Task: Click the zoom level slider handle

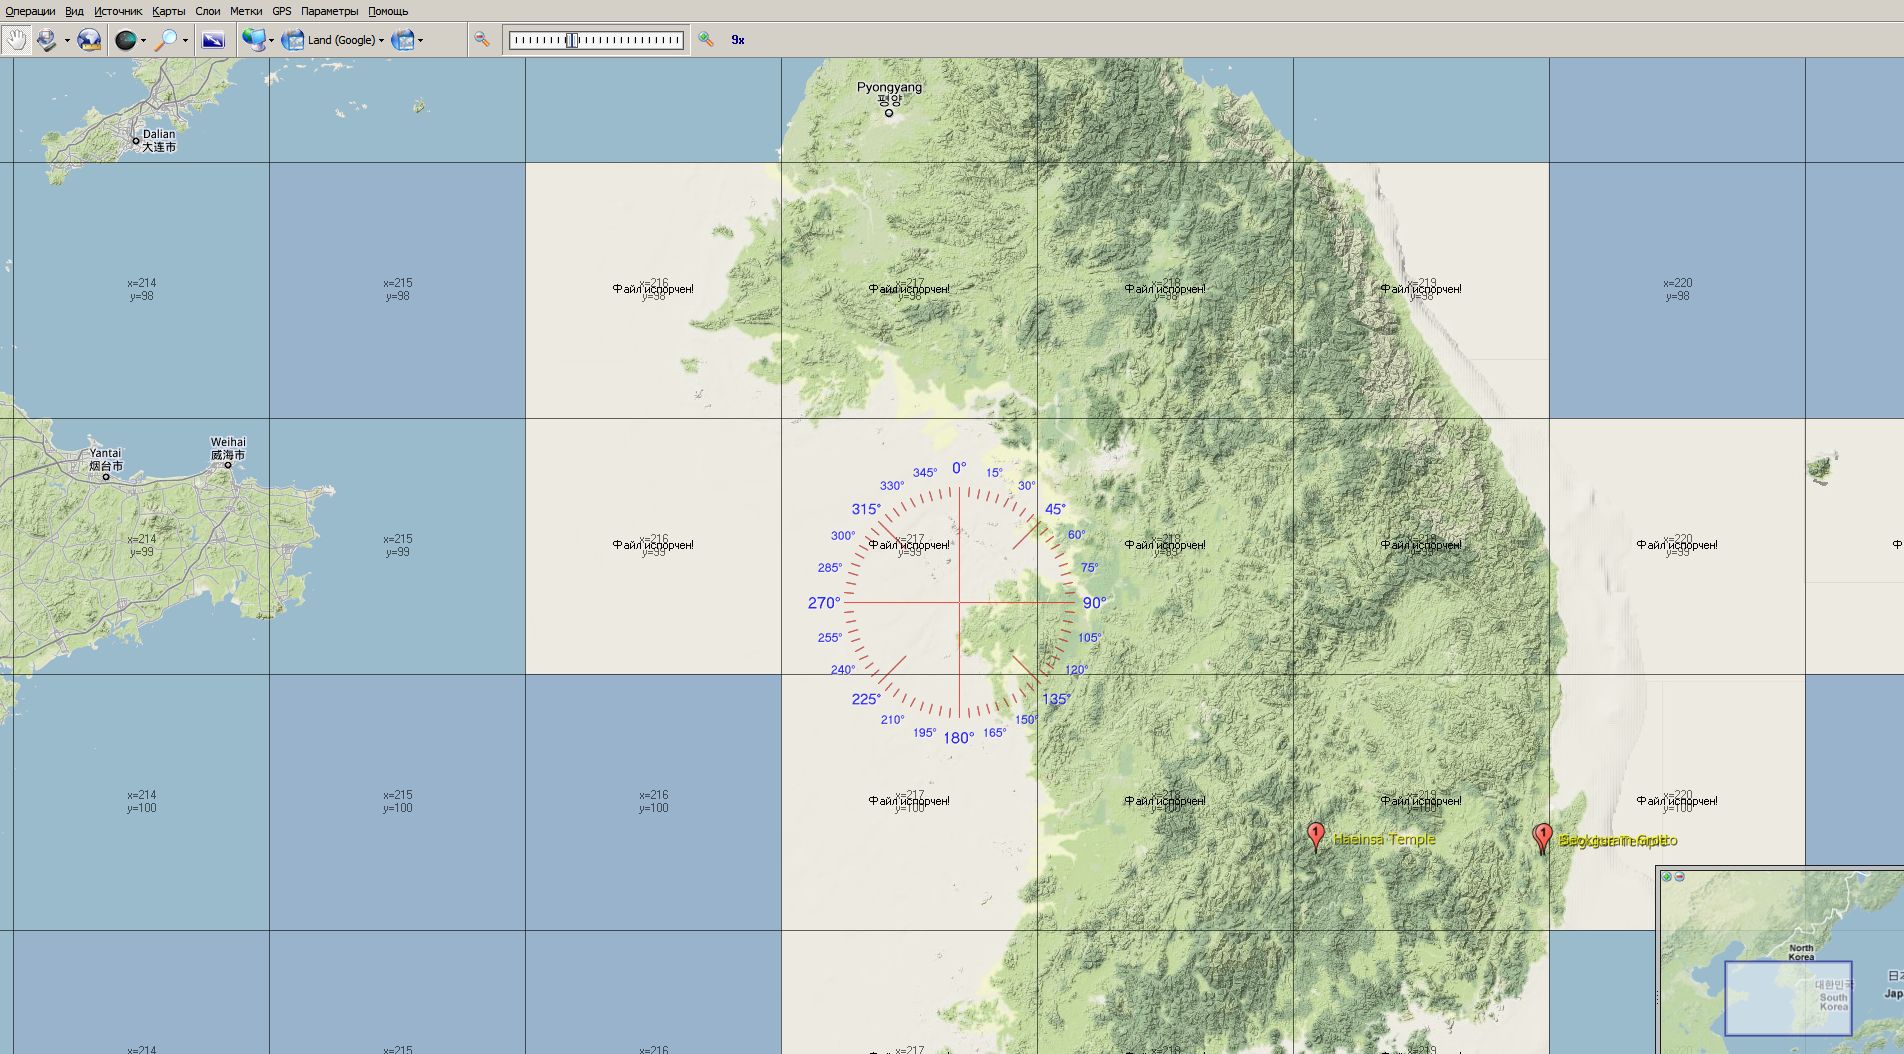Action: (x=571, y=40)
